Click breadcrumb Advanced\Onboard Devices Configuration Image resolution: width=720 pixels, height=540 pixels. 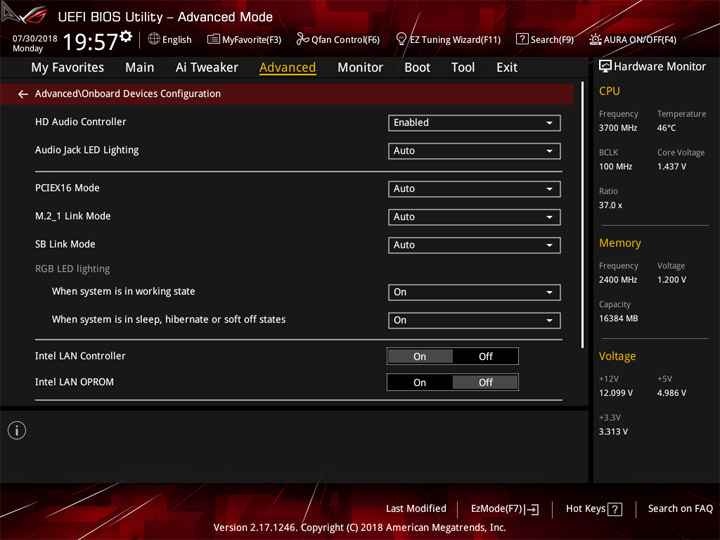128,94
